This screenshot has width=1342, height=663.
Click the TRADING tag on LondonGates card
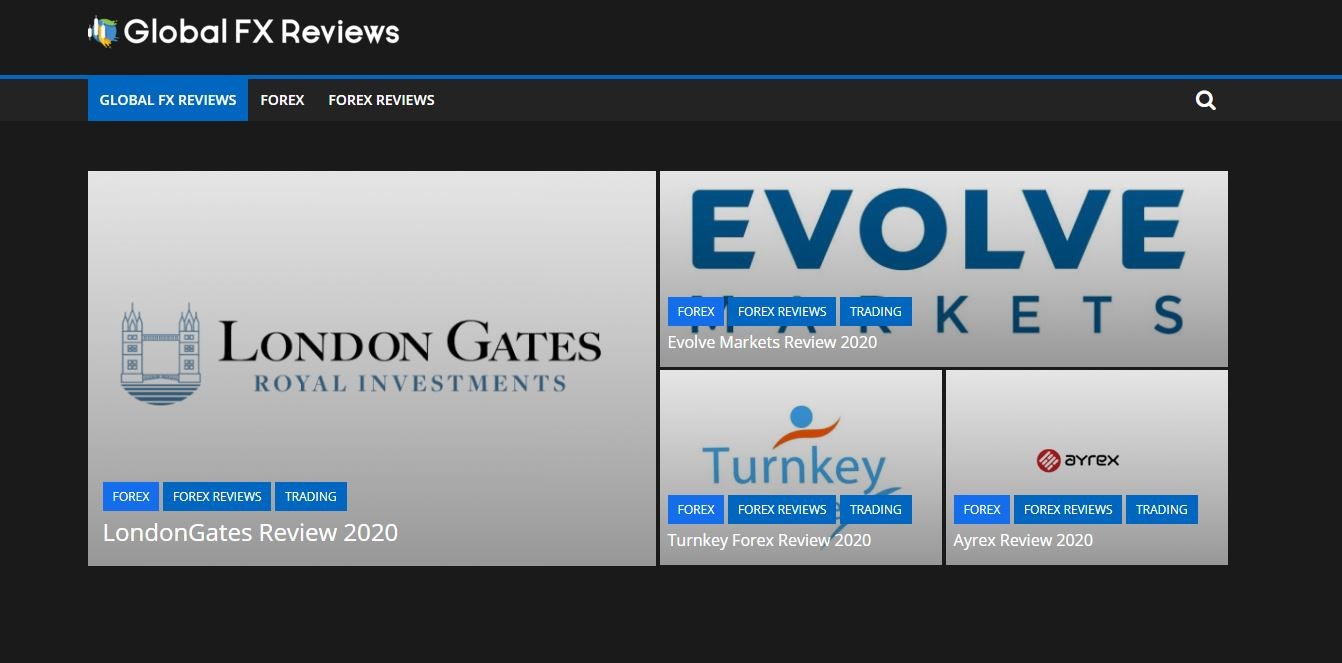pyautogui.click(x=311, y=496)
